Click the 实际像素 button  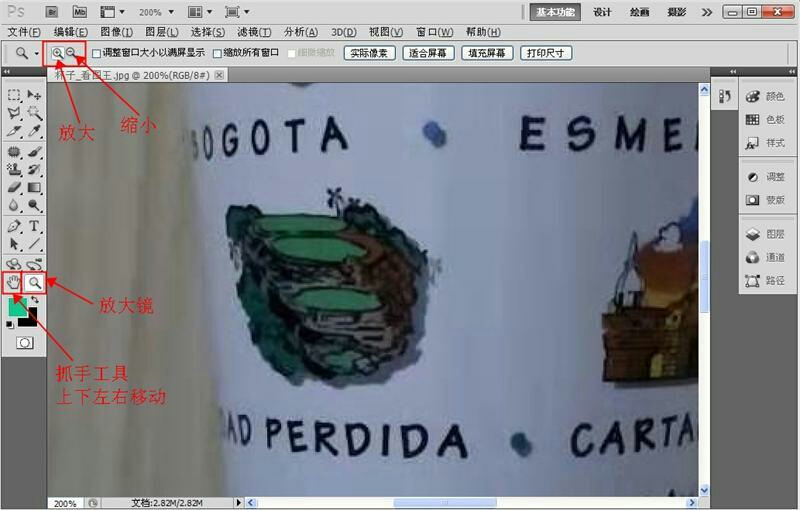pos(369,53)
